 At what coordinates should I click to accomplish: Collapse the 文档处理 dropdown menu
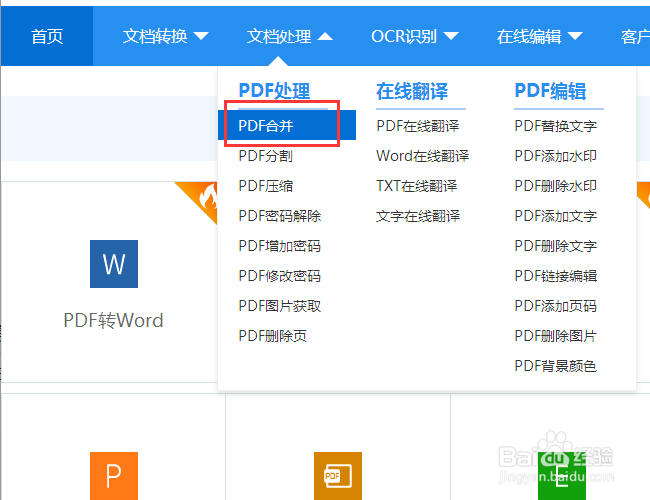(289, 36)
